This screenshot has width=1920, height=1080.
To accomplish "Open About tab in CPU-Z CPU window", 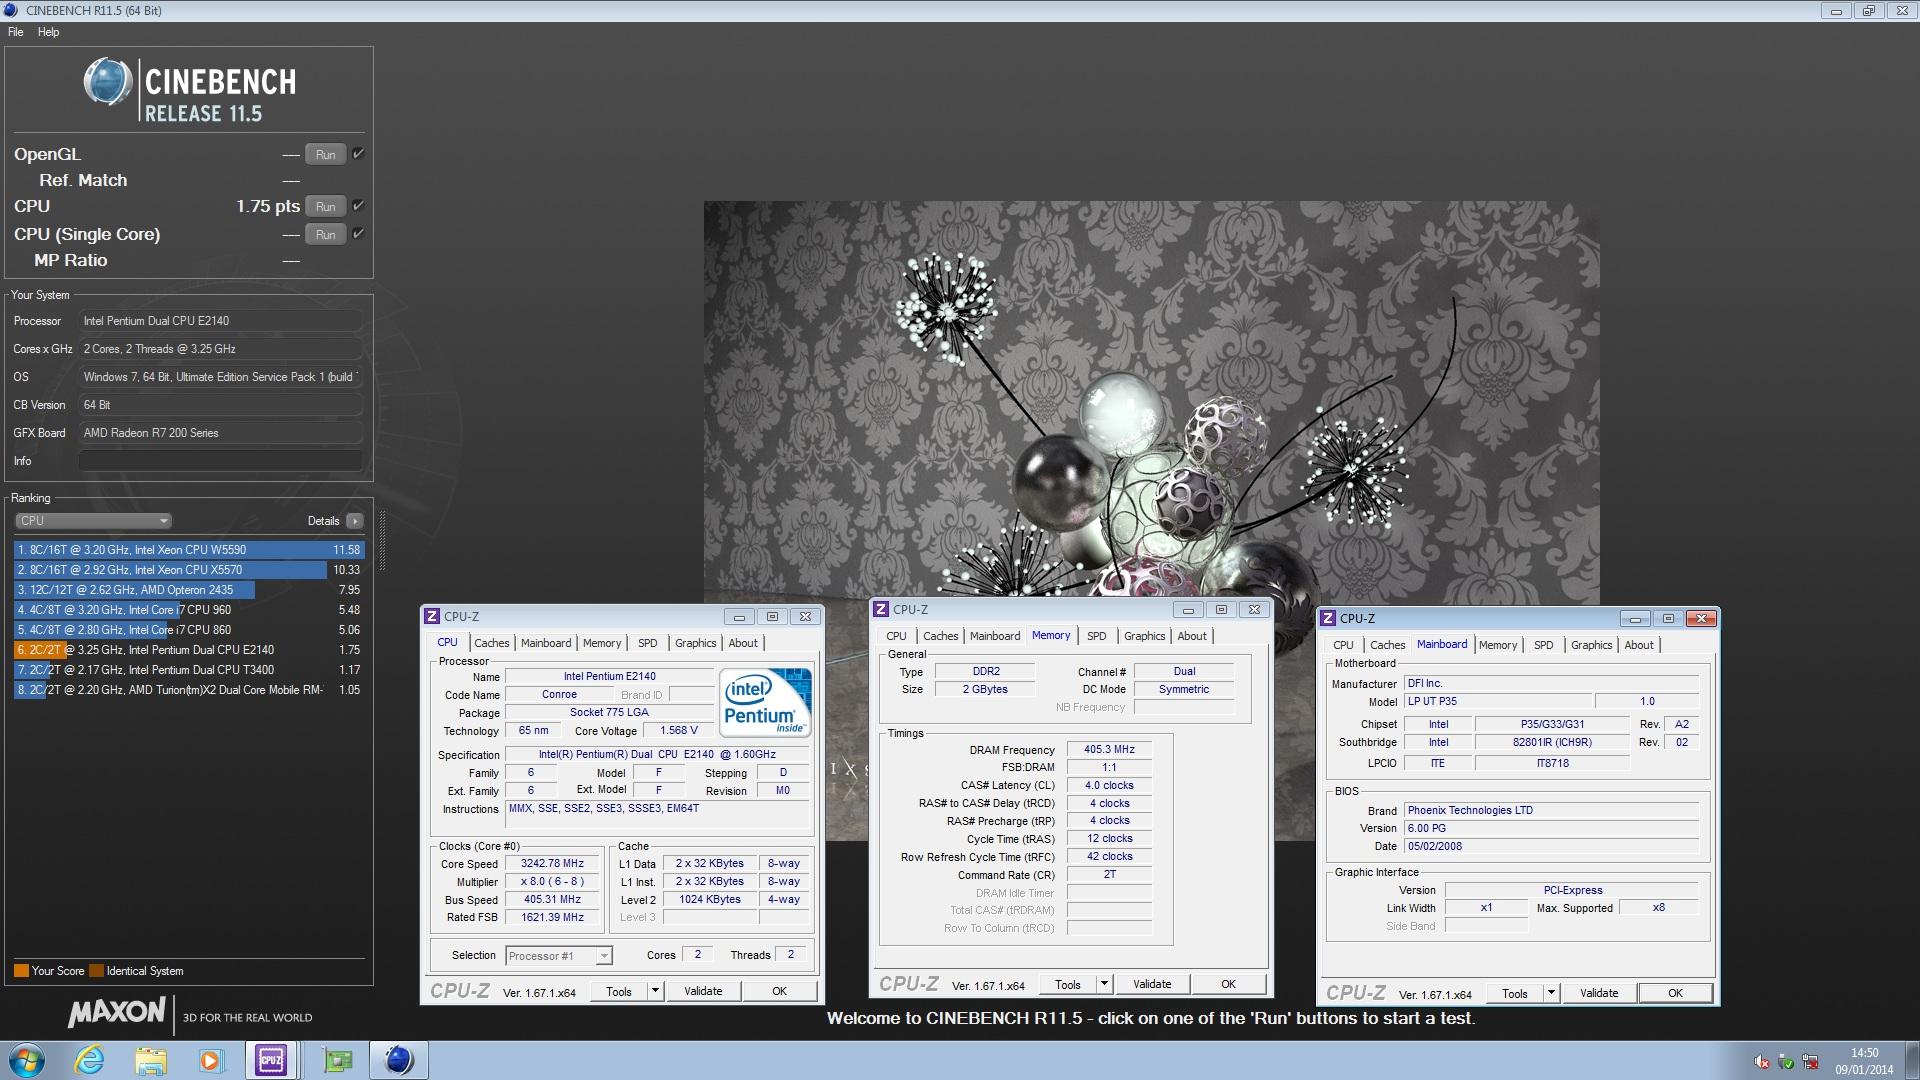I will click(x=742, y=643).
